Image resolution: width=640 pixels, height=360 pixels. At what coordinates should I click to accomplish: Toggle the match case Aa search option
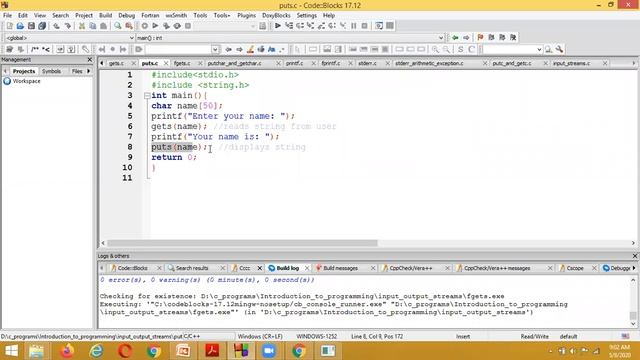coord(271,49)
